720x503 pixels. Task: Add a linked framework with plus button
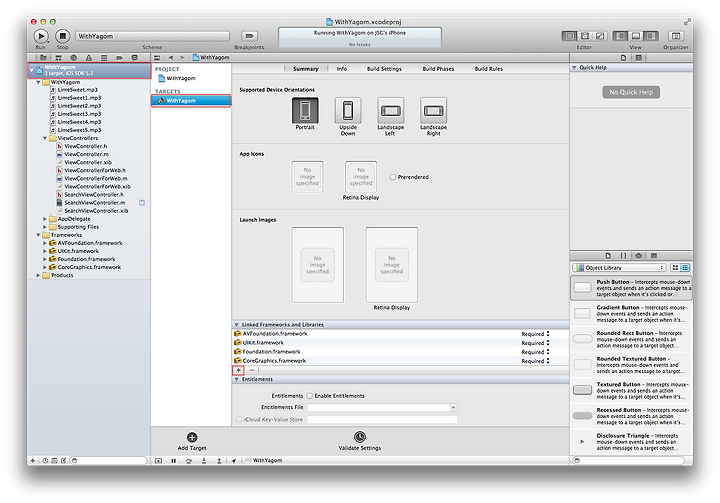[239, 370]
